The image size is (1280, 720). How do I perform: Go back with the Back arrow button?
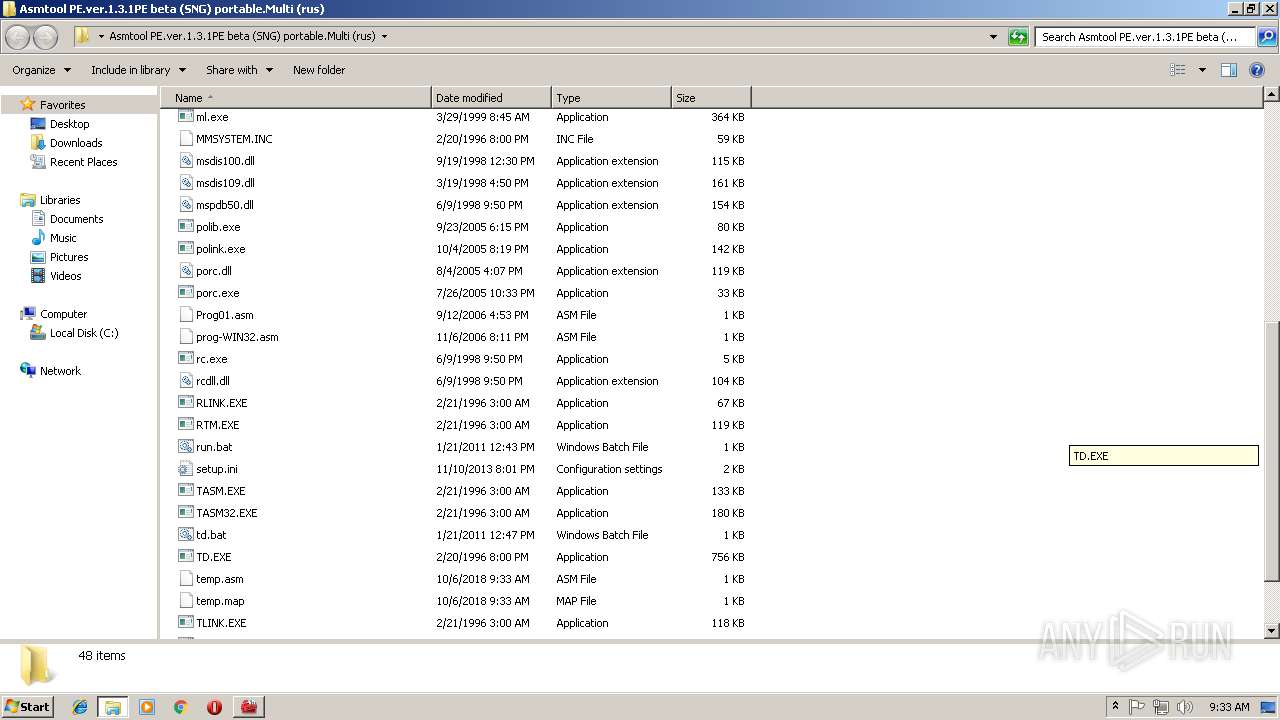point(18,37)
